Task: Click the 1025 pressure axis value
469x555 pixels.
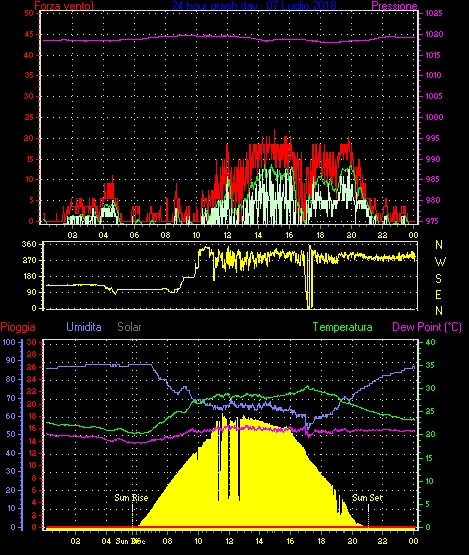Action: coord(434,13)
